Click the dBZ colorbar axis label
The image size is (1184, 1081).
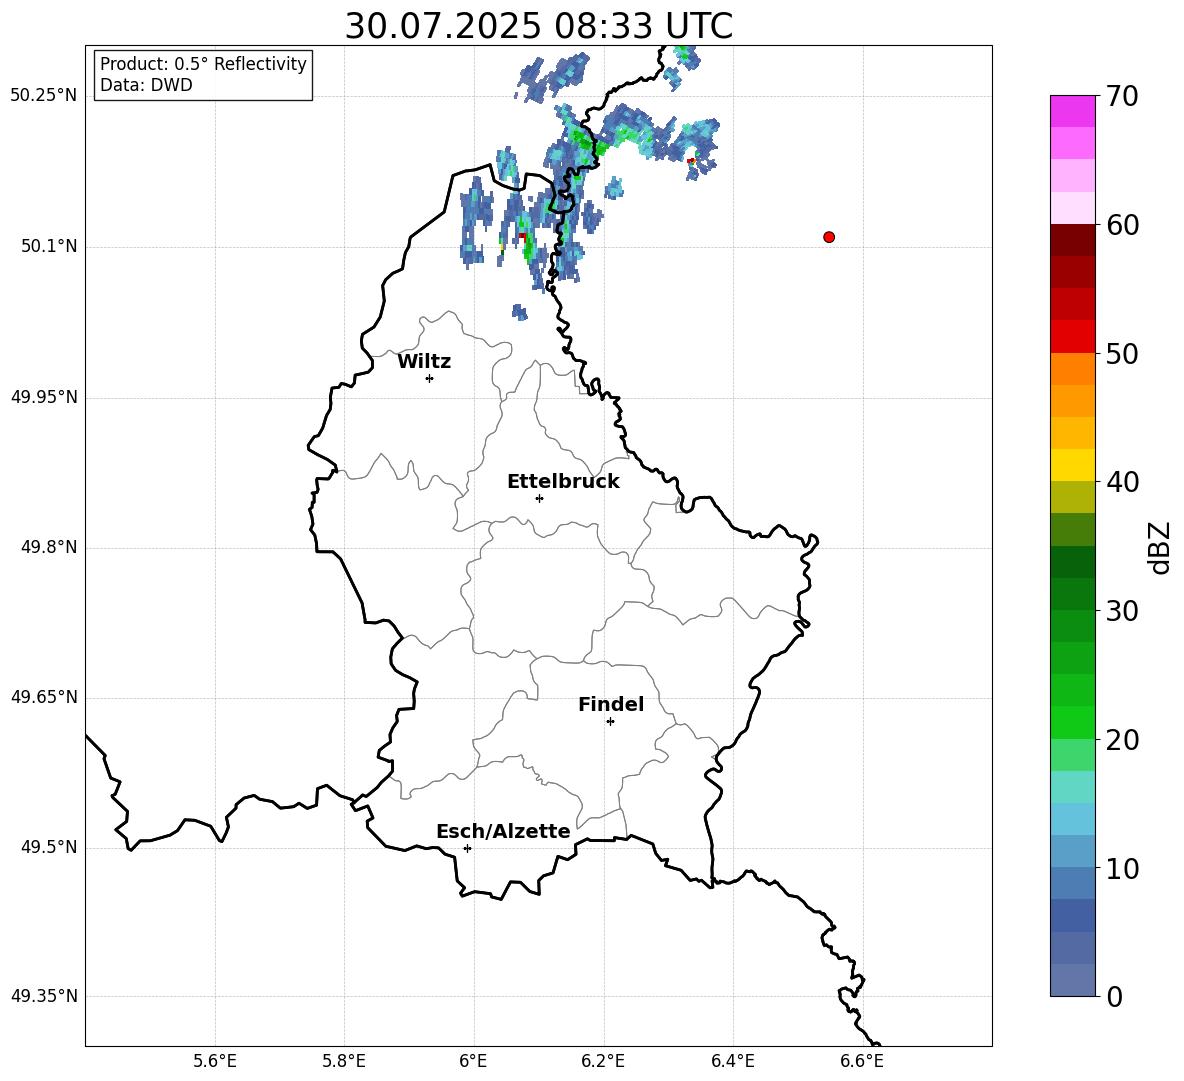click(1159, 547)
